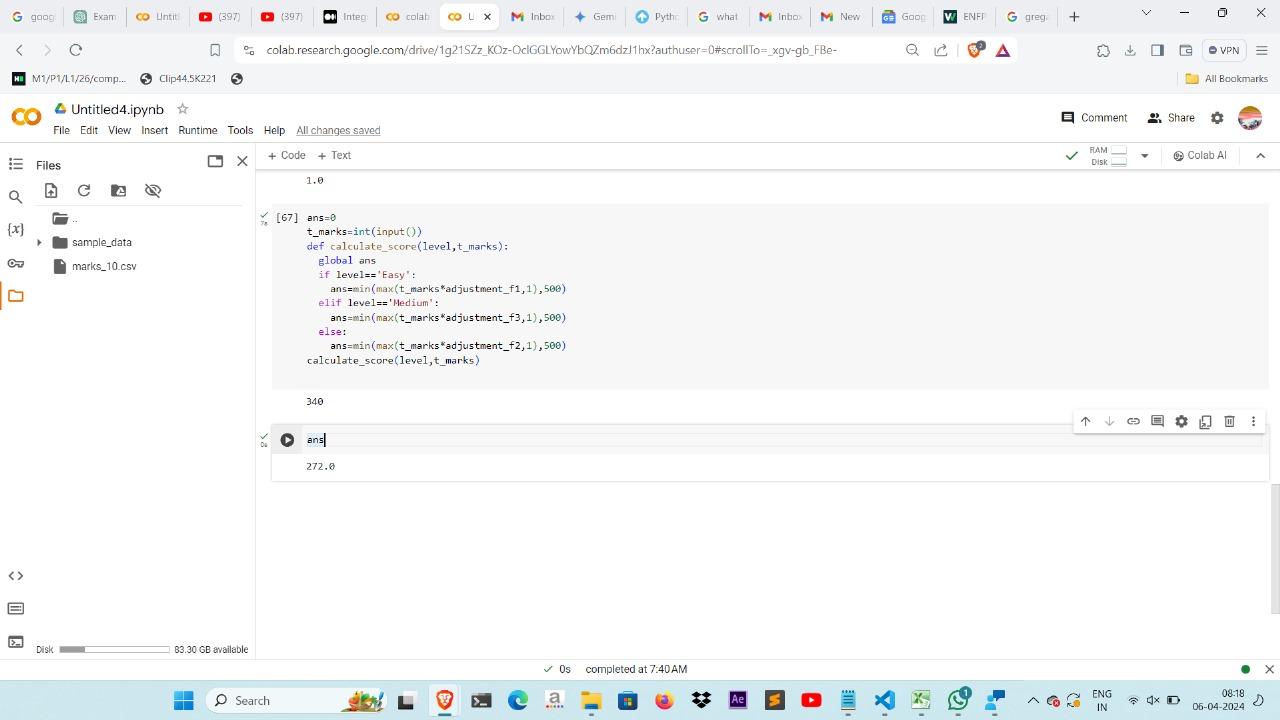Open the Tools menu
Viewport: 1280px width, 720px height.
pyautogui.click(x=240, y=130)
